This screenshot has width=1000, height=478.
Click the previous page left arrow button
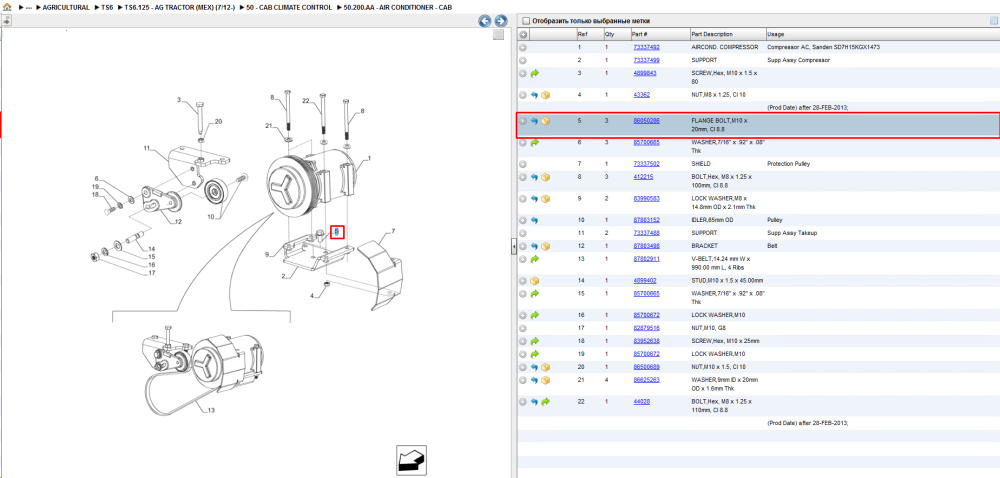pos(485,21)
